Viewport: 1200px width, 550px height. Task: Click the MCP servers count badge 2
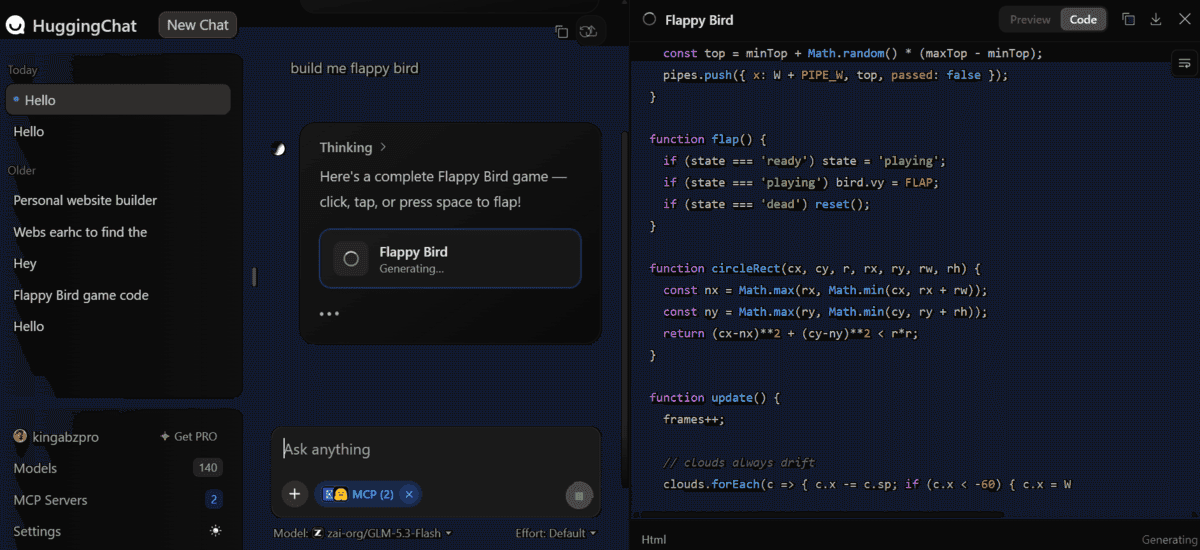[x=214, y=500]
